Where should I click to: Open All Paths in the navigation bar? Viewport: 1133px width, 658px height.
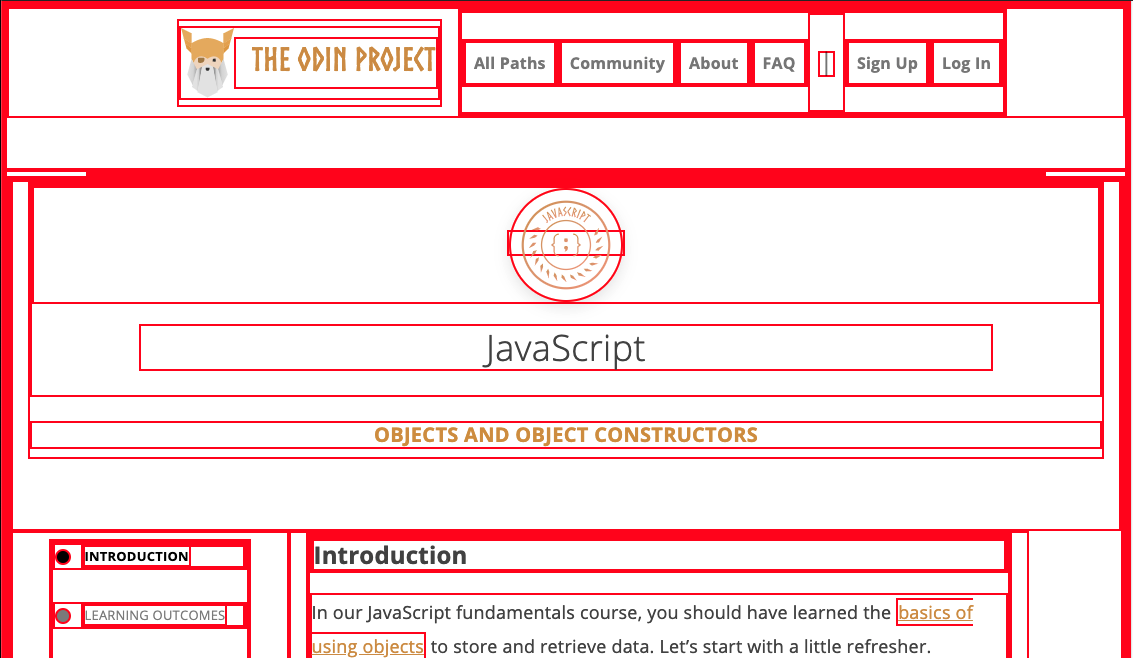(x=510, y=62)
